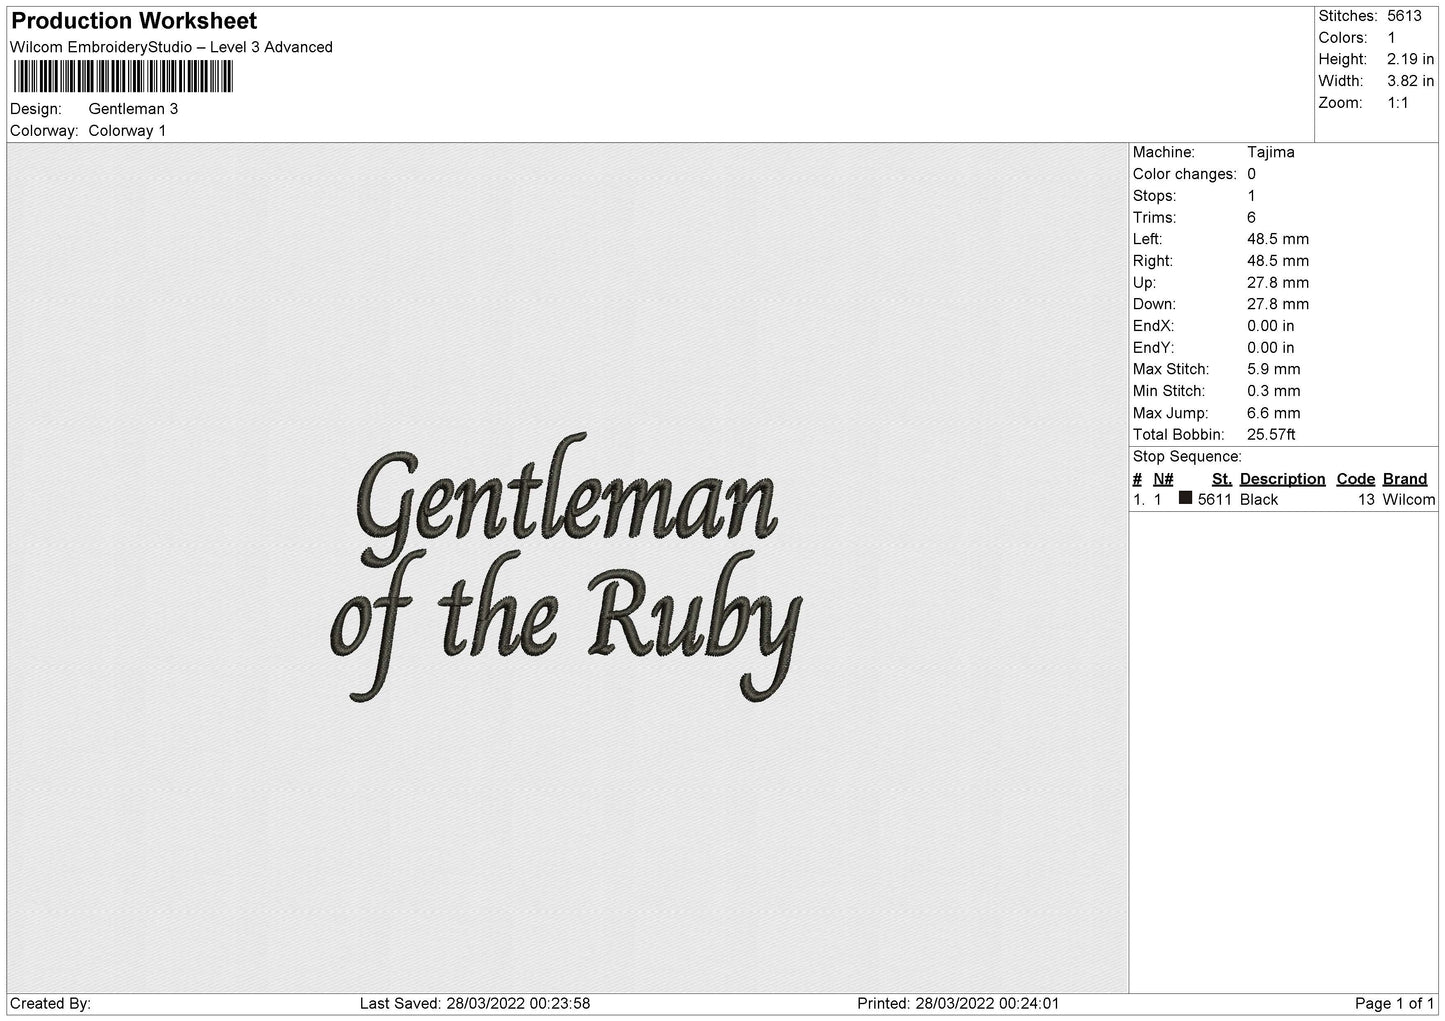Click the thread code 13
1445x1021 pixels.
1366,500
